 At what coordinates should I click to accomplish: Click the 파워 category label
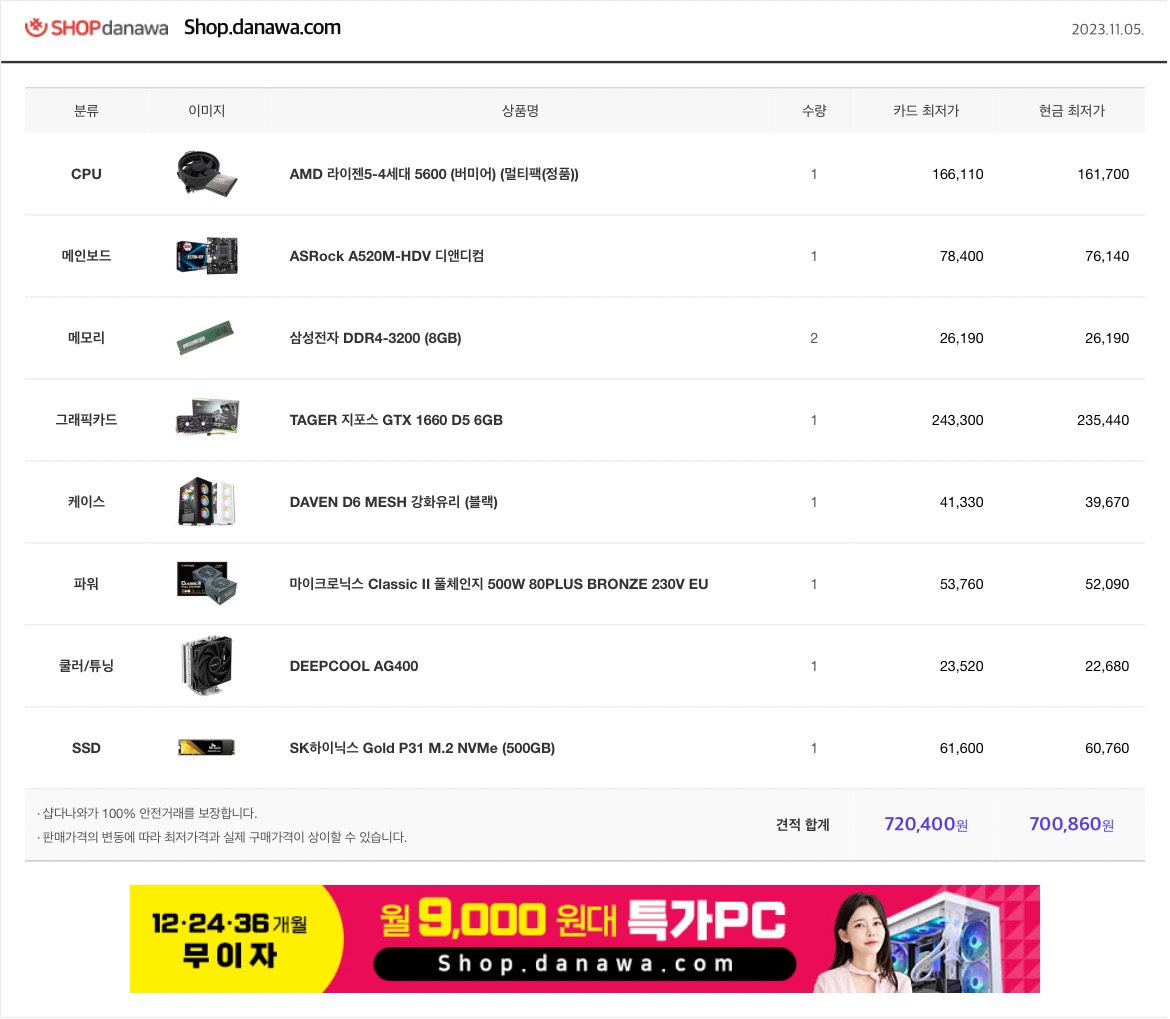coord(86,585)
